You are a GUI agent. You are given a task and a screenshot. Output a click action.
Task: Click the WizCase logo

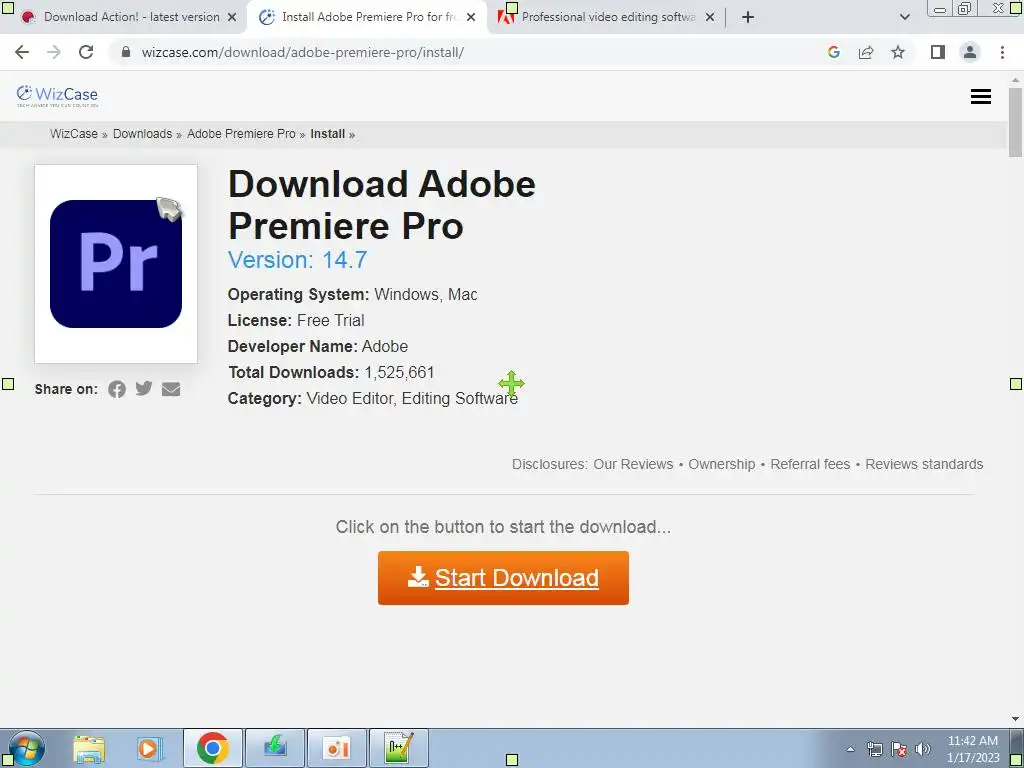57,96
